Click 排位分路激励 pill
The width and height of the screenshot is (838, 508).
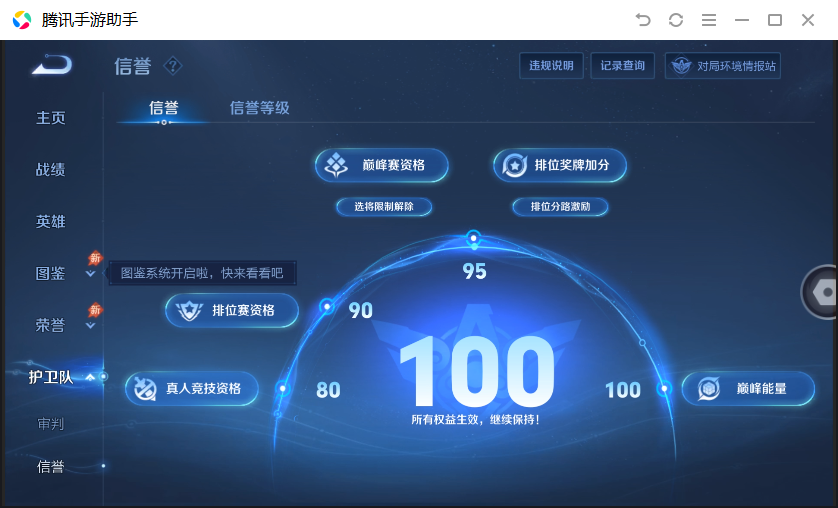coord(560,207)
